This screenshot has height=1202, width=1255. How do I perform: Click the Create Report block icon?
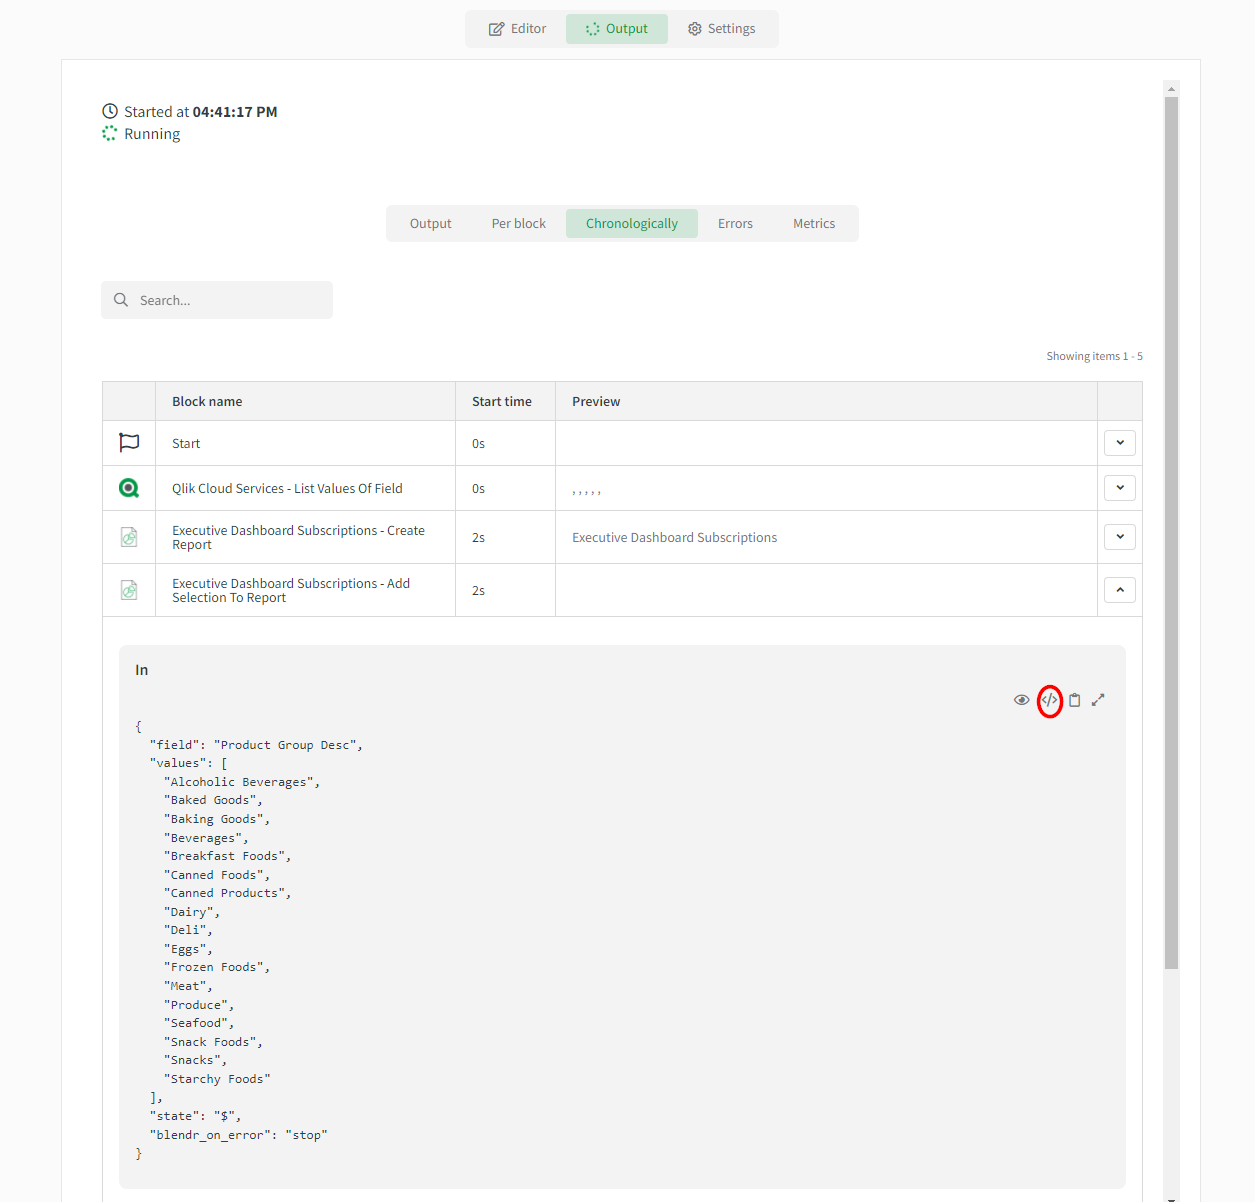129,537
